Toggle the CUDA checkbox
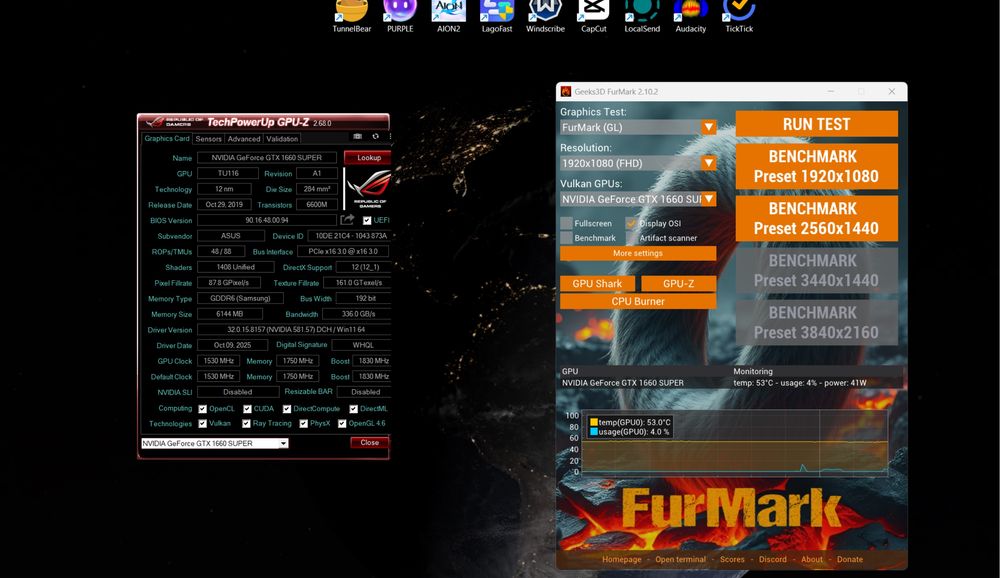Screen dimensions: 1000x578 click(x=247, y=409)
